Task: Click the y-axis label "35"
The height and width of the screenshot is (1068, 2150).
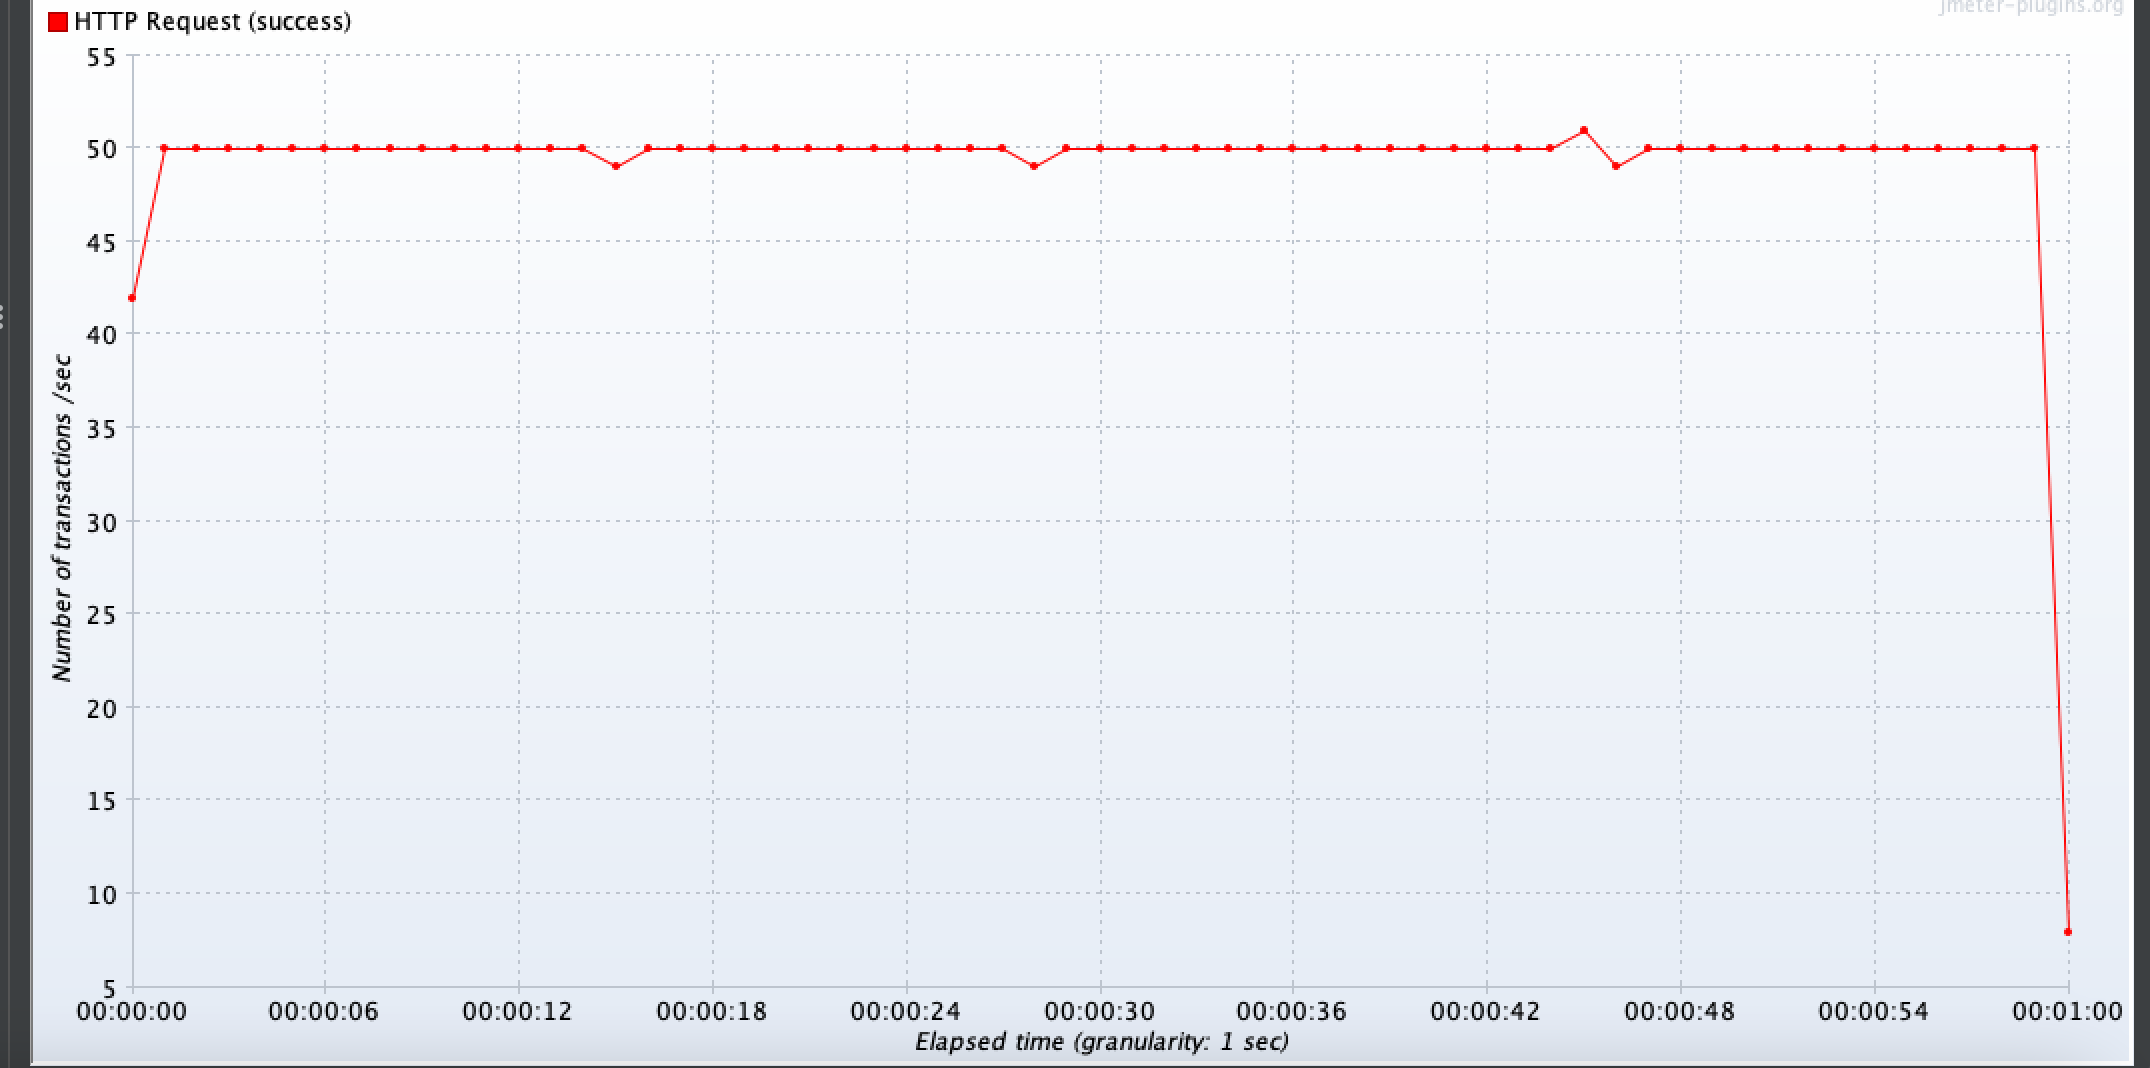Action: coord(101,429)
